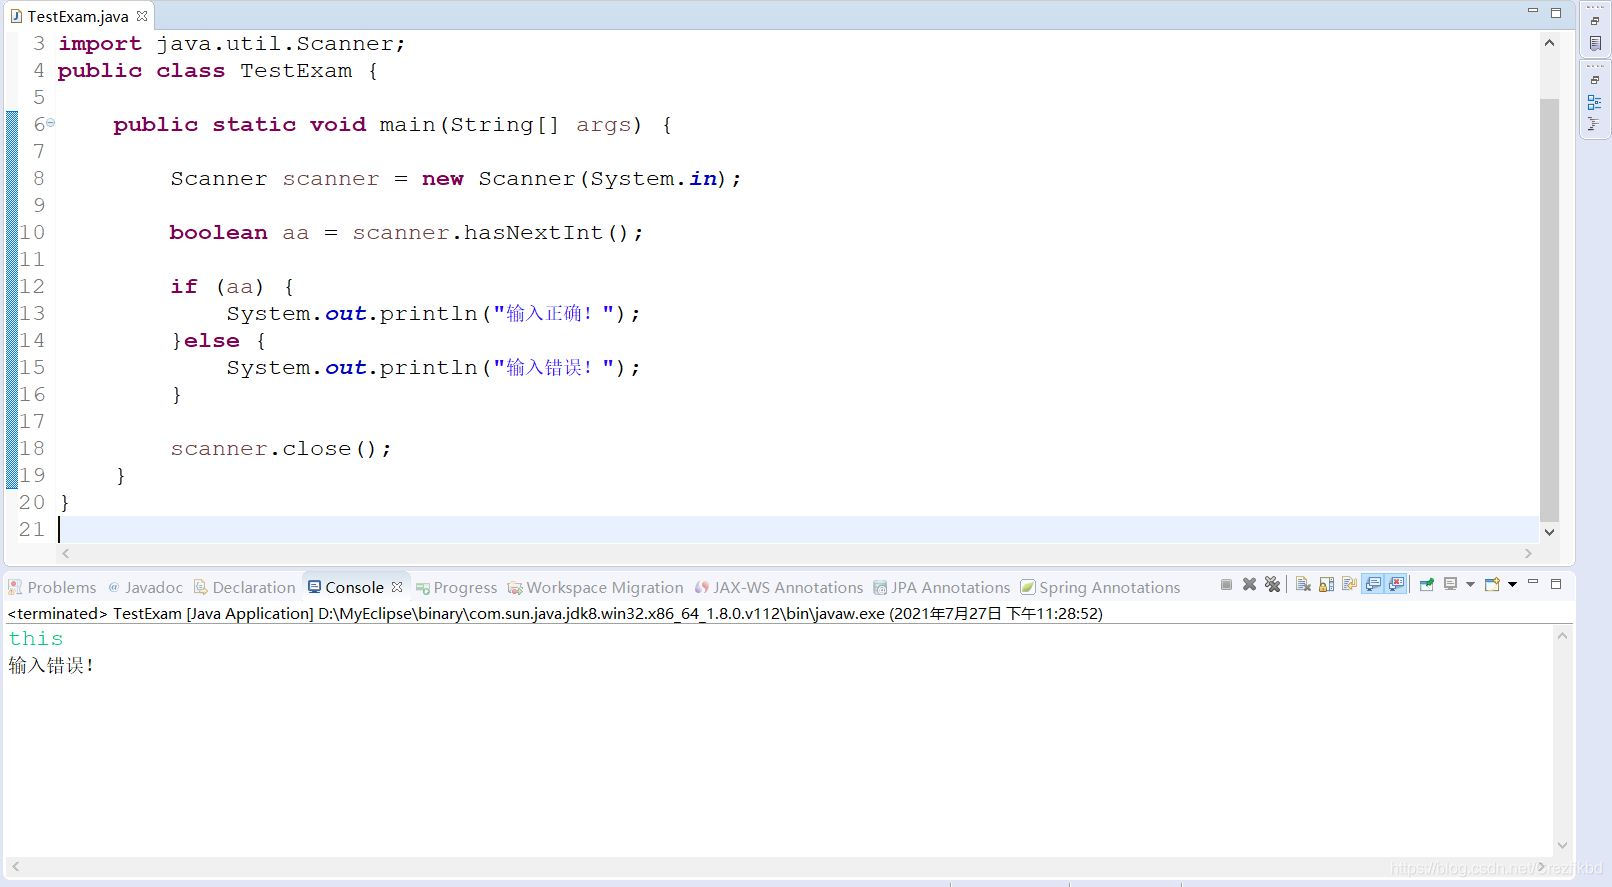Click the '输入错误!' output in Console
Screen dimensions: 1612x887
[51, 665]
